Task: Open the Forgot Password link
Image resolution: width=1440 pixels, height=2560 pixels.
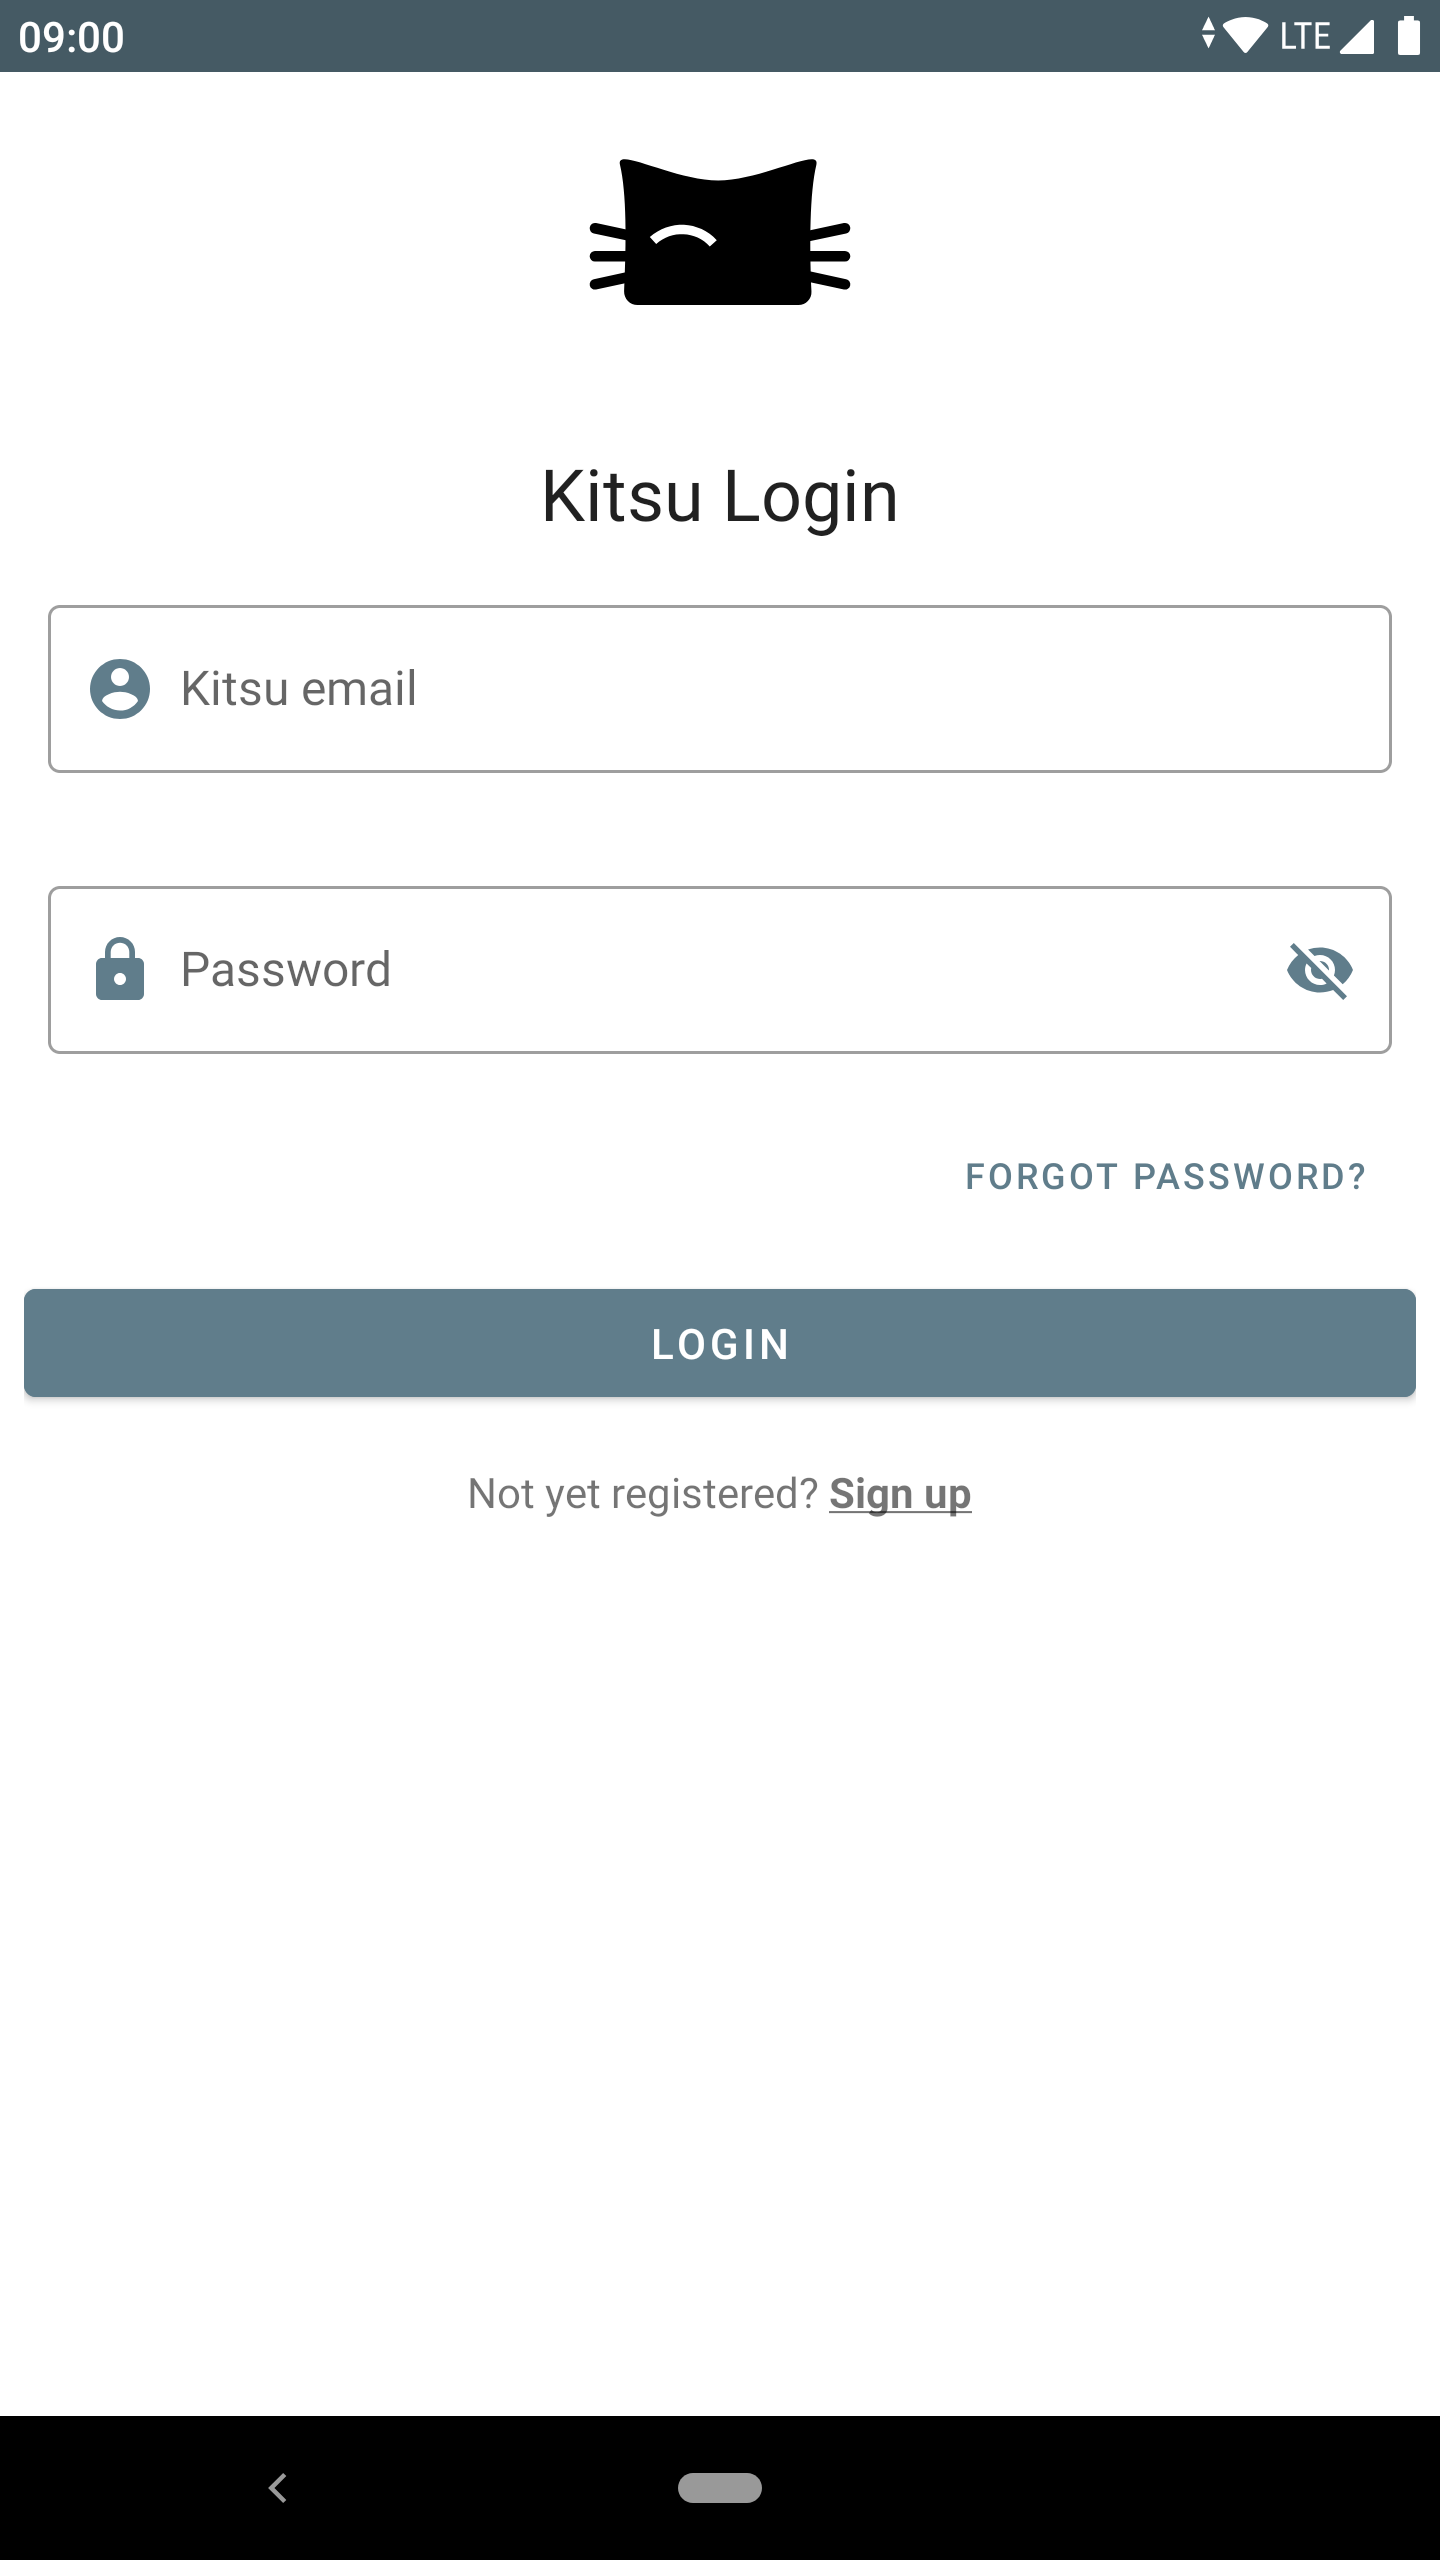Action: pos(1165,1177)
